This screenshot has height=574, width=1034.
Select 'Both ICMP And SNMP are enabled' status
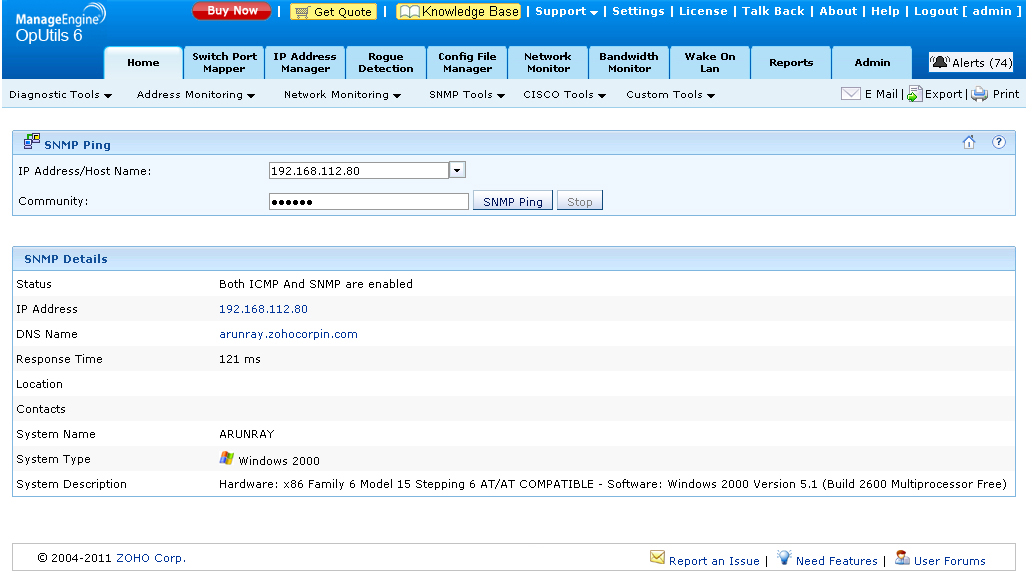316,284
